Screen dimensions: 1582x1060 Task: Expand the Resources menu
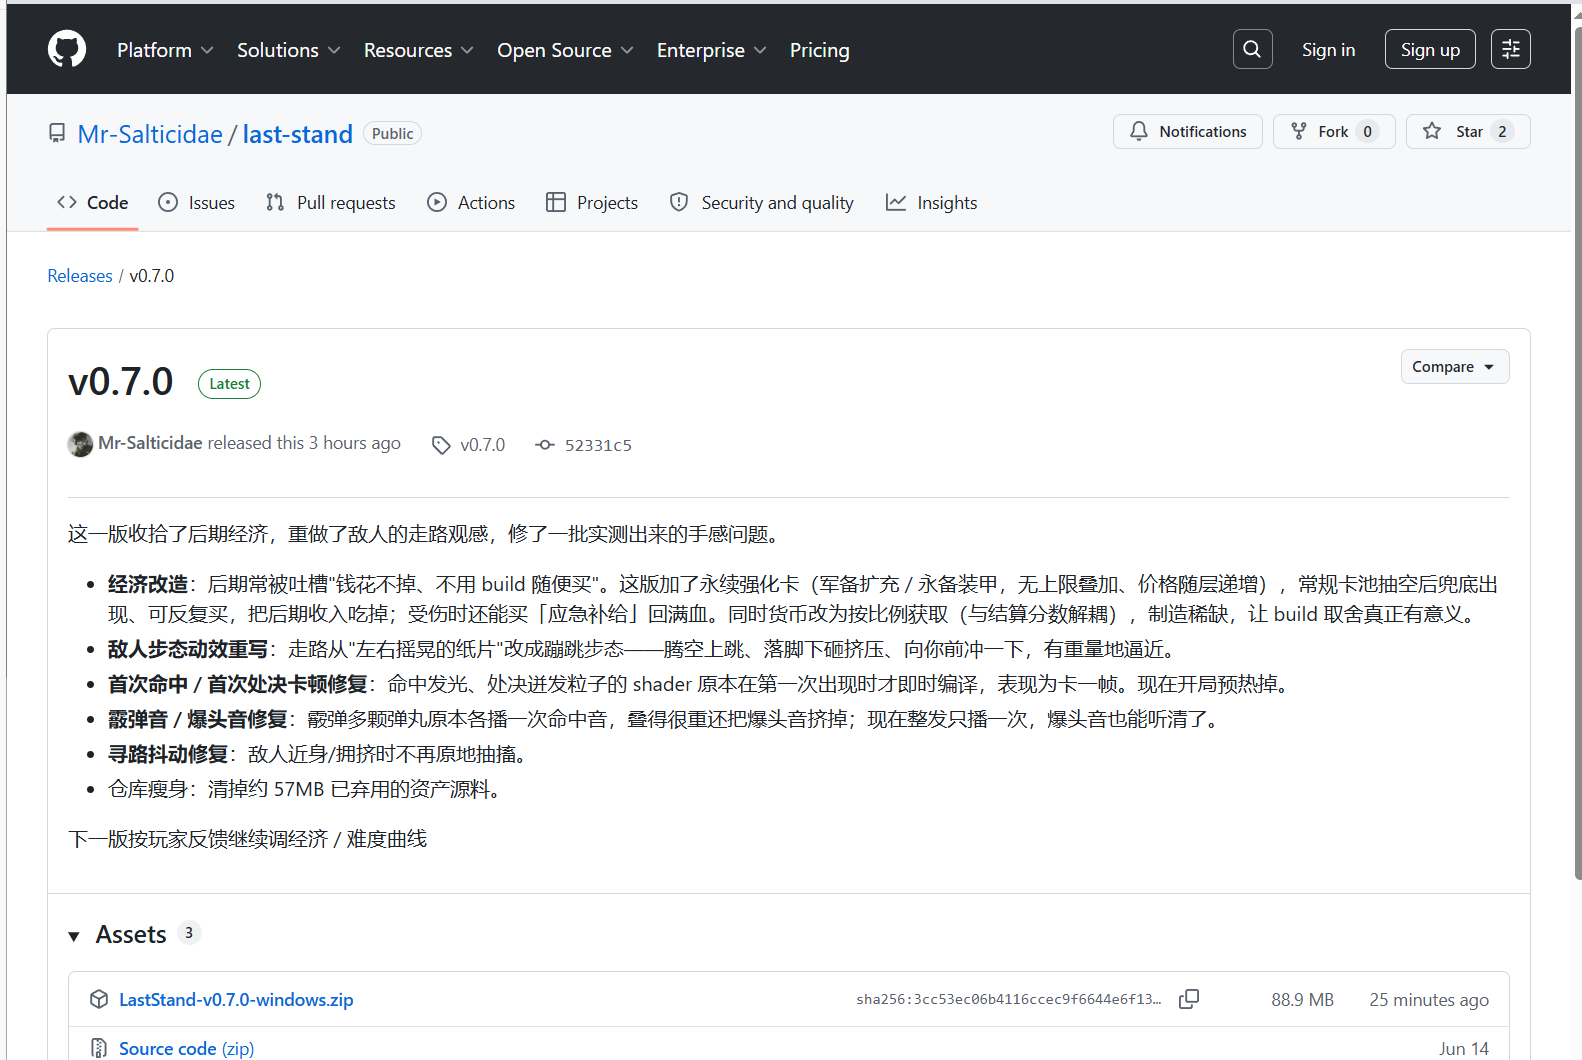point(419,50)
